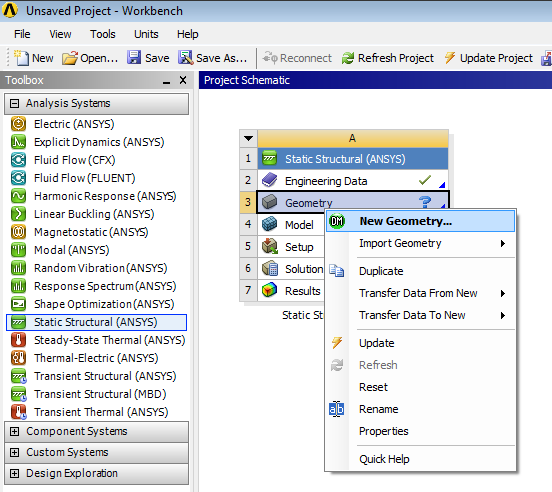Click the Model mesh cube icon

click(x=270, y=224)
